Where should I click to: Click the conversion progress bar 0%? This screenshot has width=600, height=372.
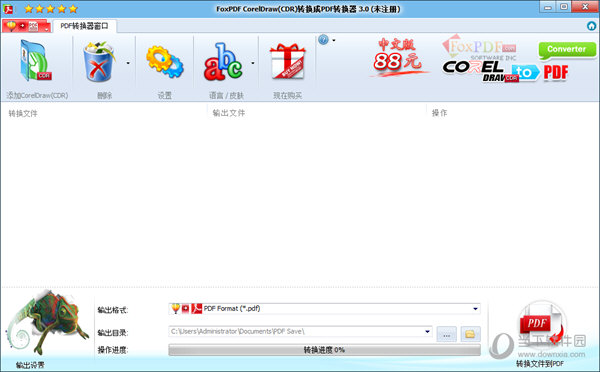coord(324,350)
